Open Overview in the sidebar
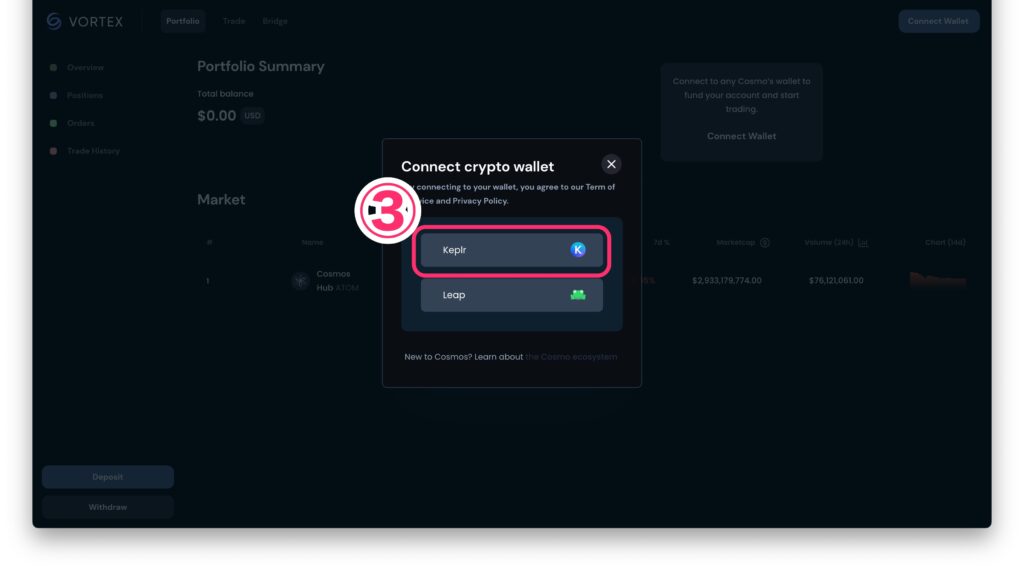The height and width of the screenshot is (571, 1024). coord(85,68)
